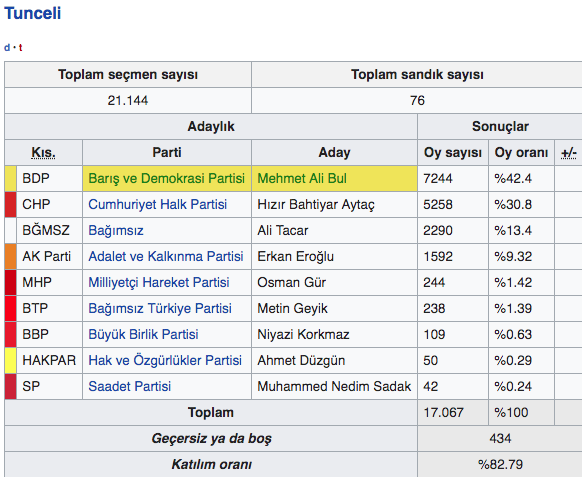Click the 'Oy oranı' column header
The image size is (582, 477).
click(521, 153)
